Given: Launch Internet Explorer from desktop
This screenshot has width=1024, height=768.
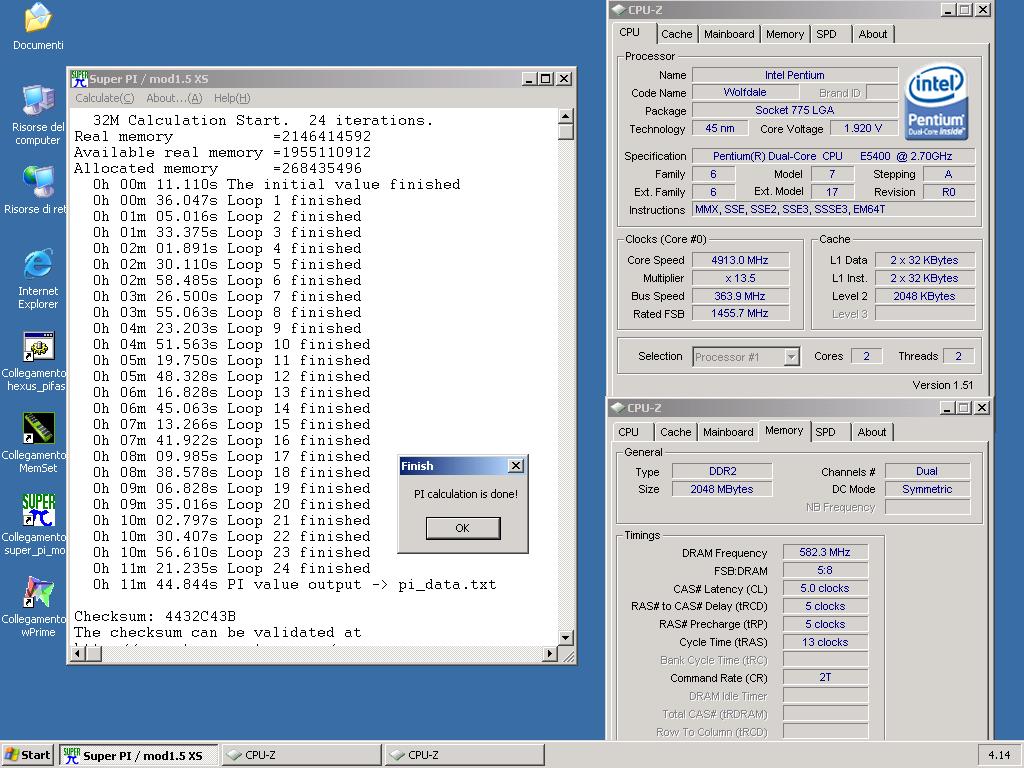Looking at the screenshot, I should [38, 264].
